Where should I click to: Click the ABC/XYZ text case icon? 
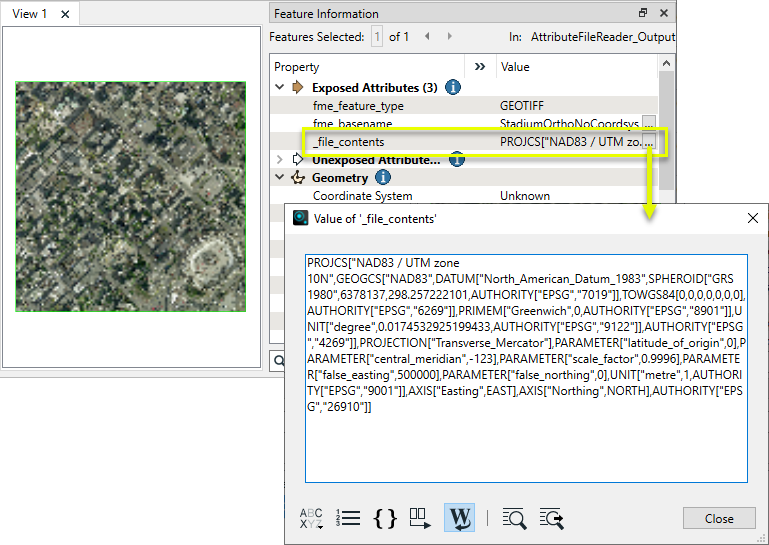point(312,518)
